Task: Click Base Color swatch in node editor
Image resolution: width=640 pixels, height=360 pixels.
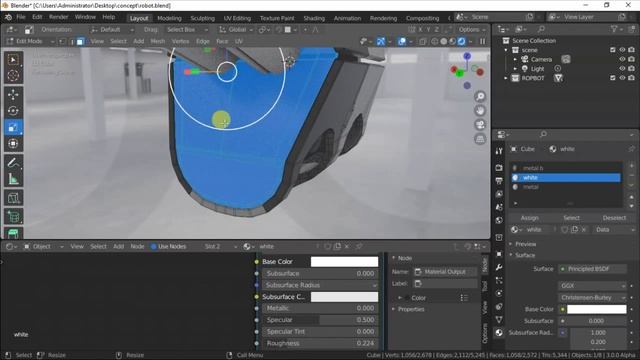Action: click(x=344, y=262)
